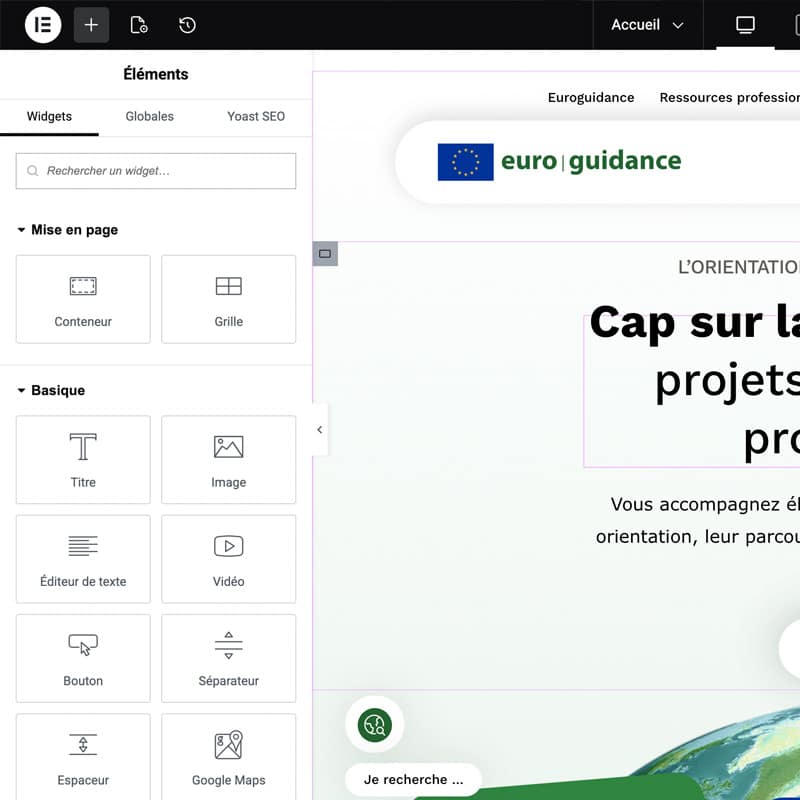The height and width of the screenshot is (800, 800).
Task: Open the revision history icon
Action: [187, 24]
